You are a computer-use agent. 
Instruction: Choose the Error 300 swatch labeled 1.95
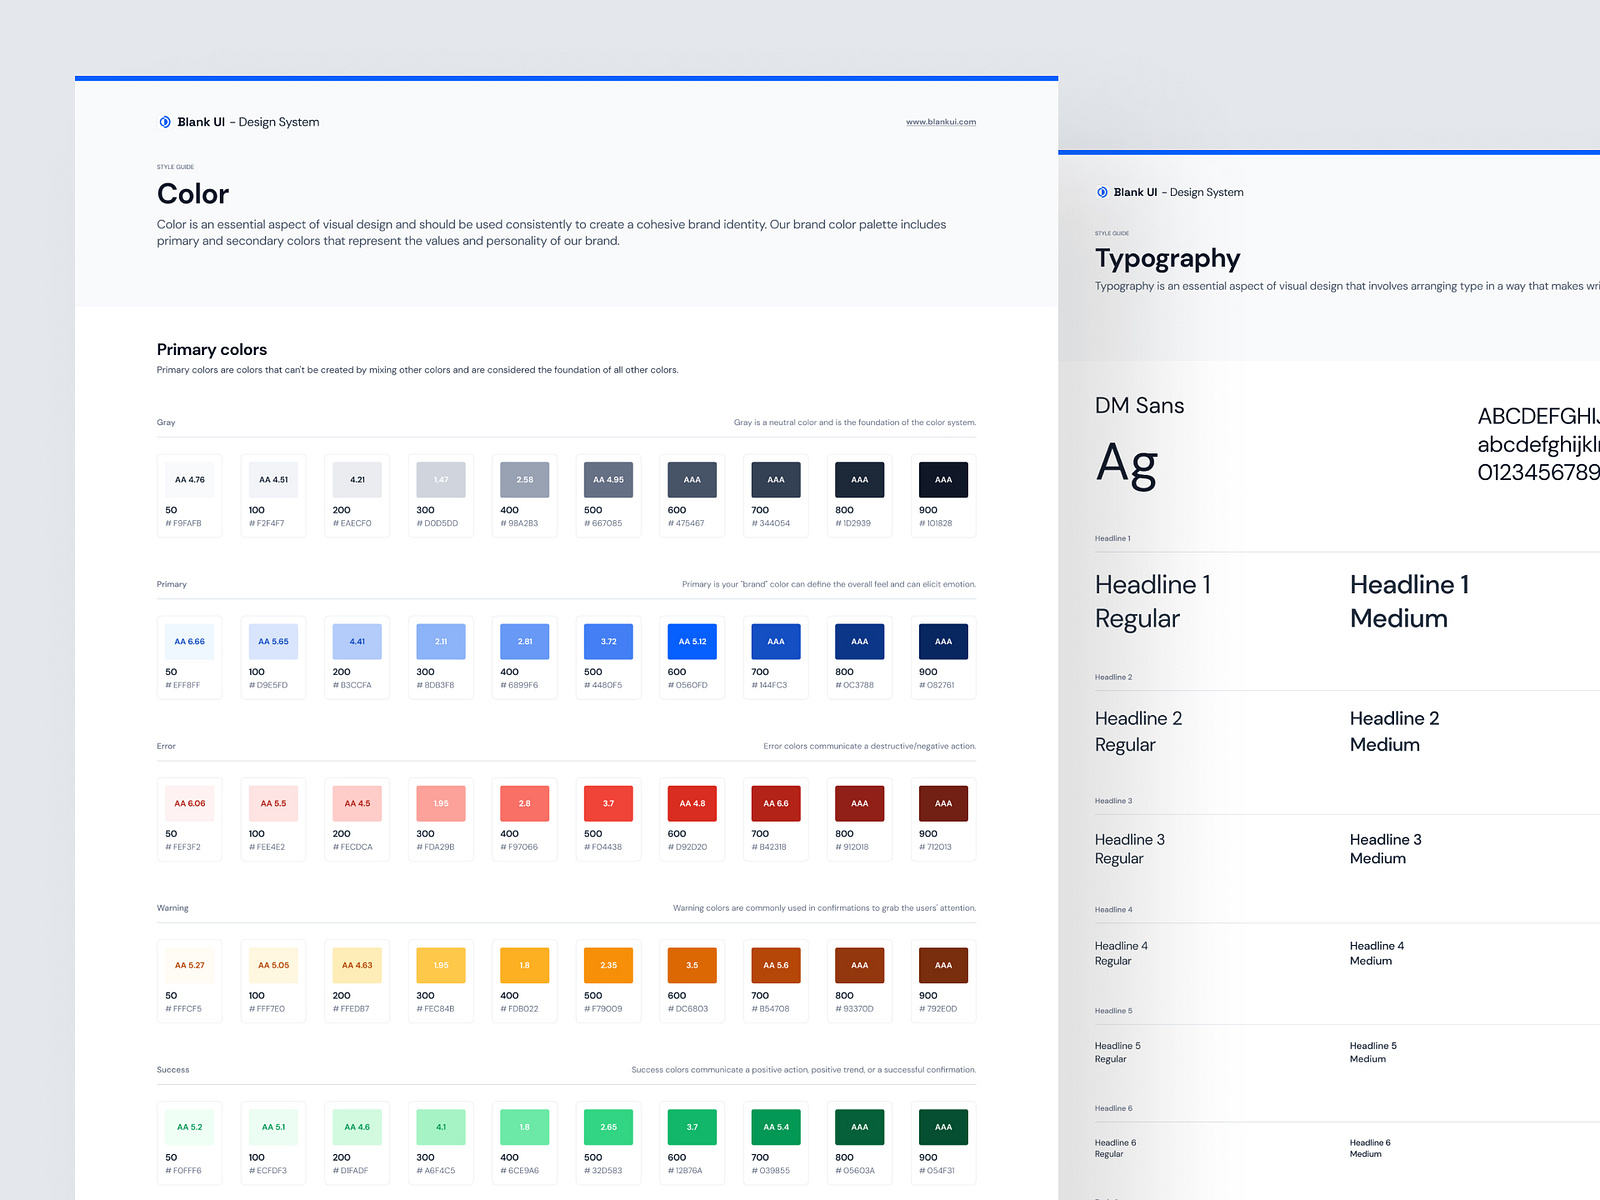tap(441, 804)
